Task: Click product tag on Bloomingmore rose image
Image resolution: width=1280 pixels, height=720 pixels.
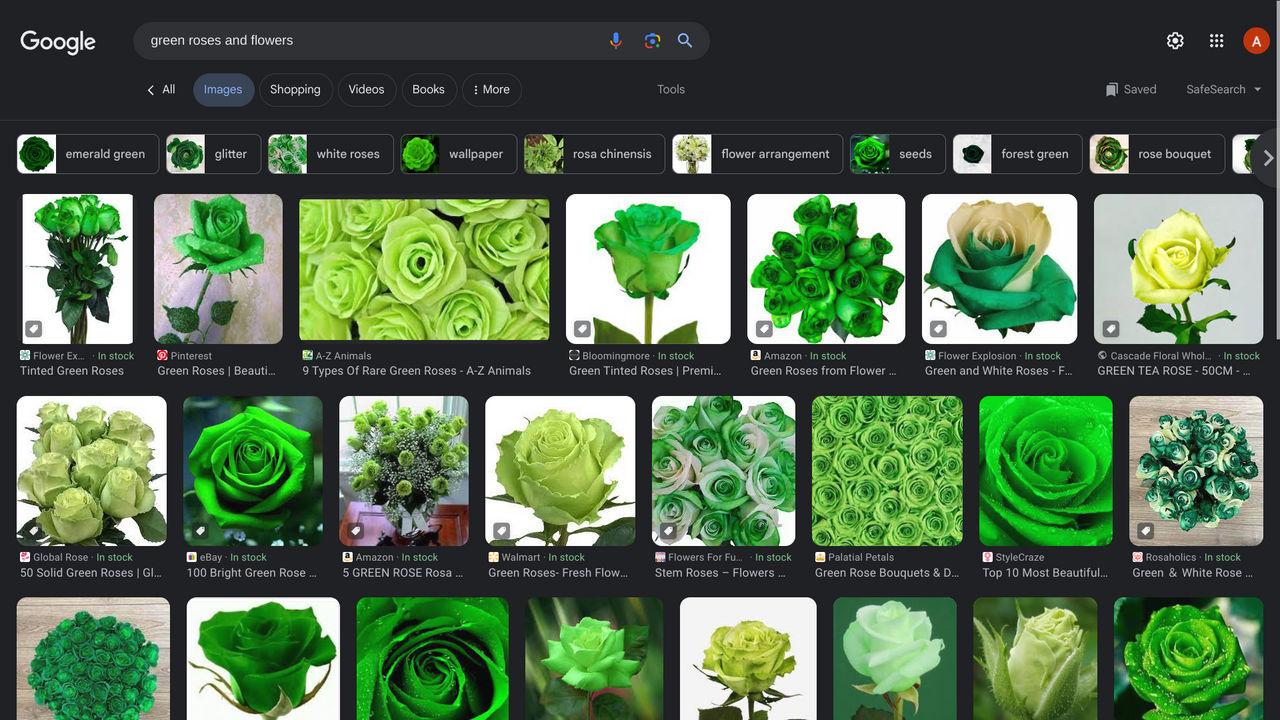Action: tap(582, 329)
